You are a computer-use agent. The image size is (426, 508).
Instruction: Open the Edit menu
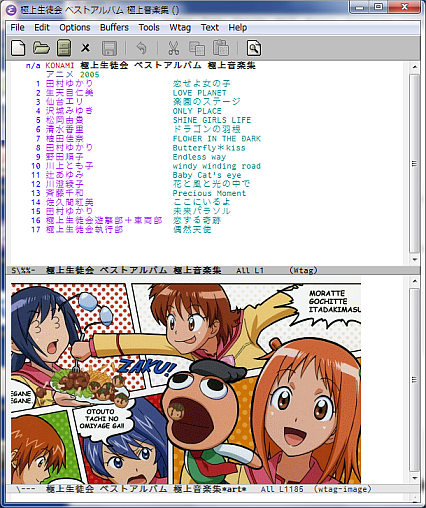(x=42, y=27)
